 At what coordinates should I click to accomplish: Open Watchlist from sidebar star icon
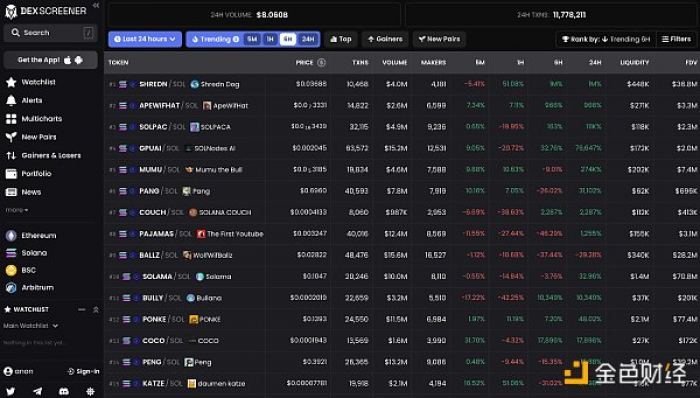click(x=11, y=82)
